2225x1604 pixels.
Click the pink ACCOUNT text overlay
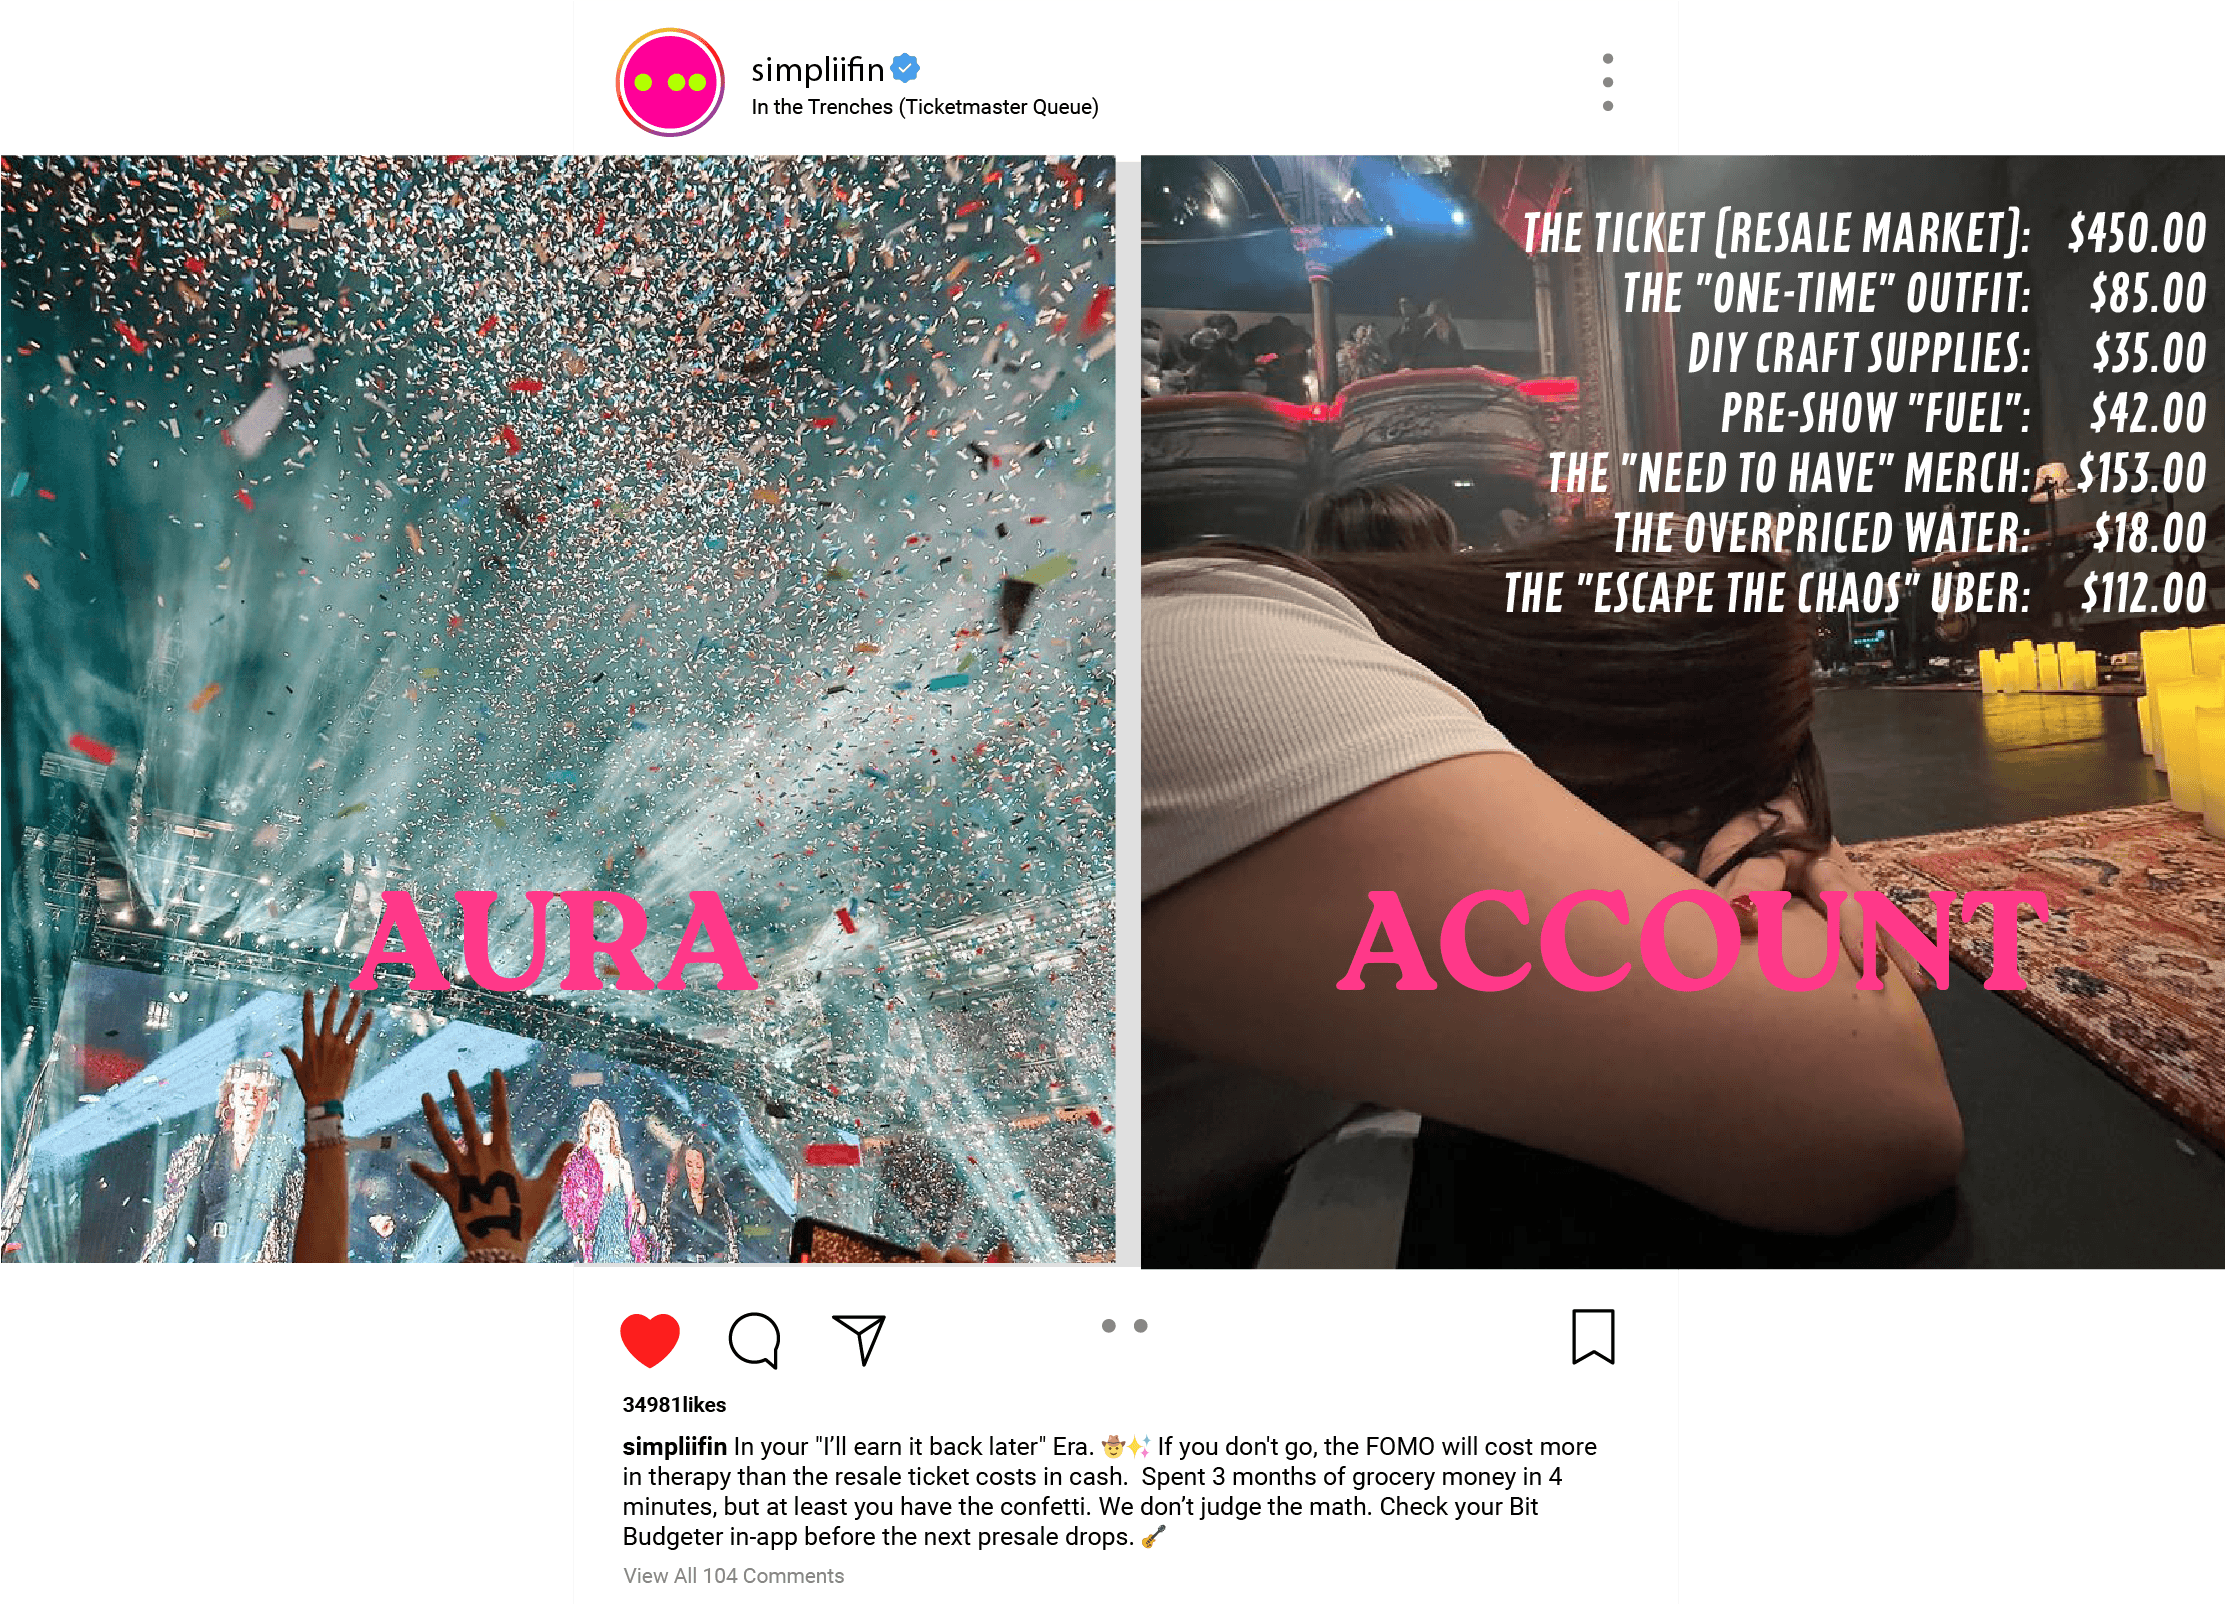tap(1694, 940)
